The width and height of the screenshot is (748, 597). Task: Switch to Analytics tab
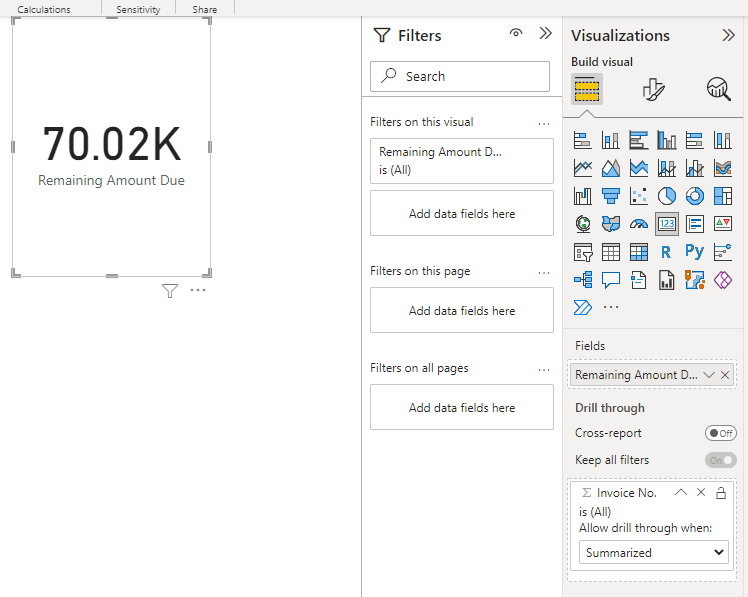coord(718,89)
